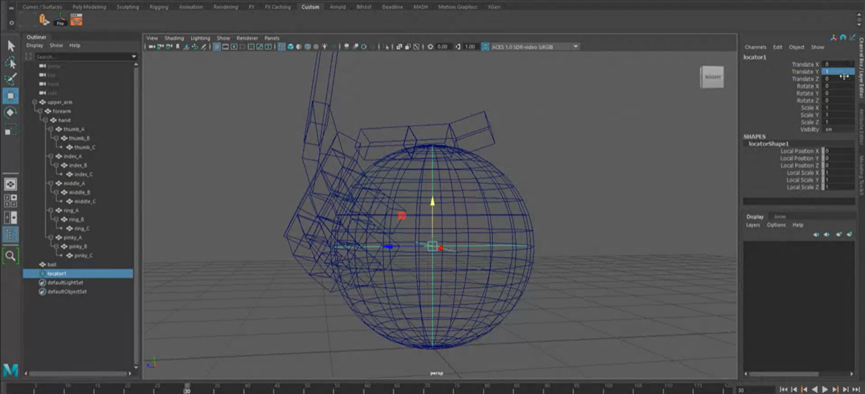The width and height of the screenshot is (865, 394).
Task: Click the red-blue axis Channel Box icon
Action: (834, 37)
